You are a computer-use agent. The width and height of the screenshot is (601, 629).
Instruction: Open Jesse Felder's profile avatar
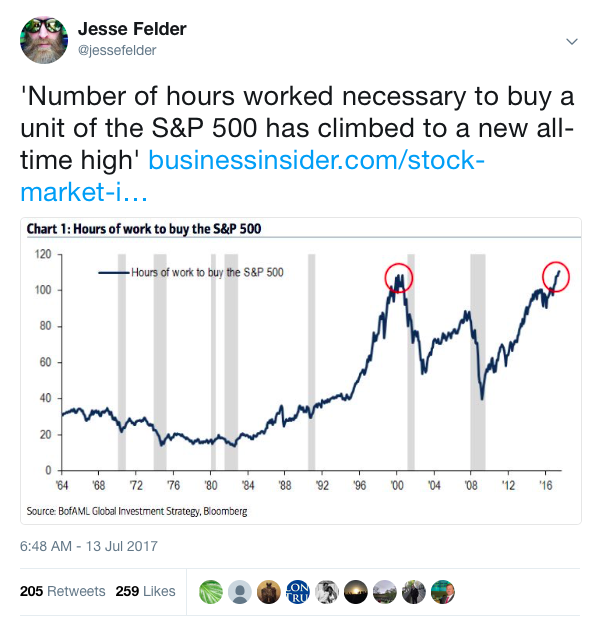click(x=44, y=40)
